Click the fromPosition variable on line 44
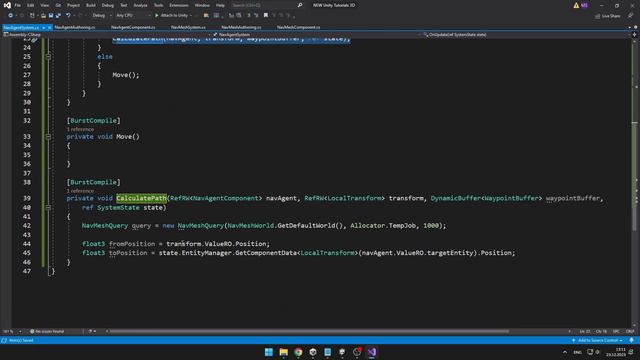640x360 pixels. [132, 244]
